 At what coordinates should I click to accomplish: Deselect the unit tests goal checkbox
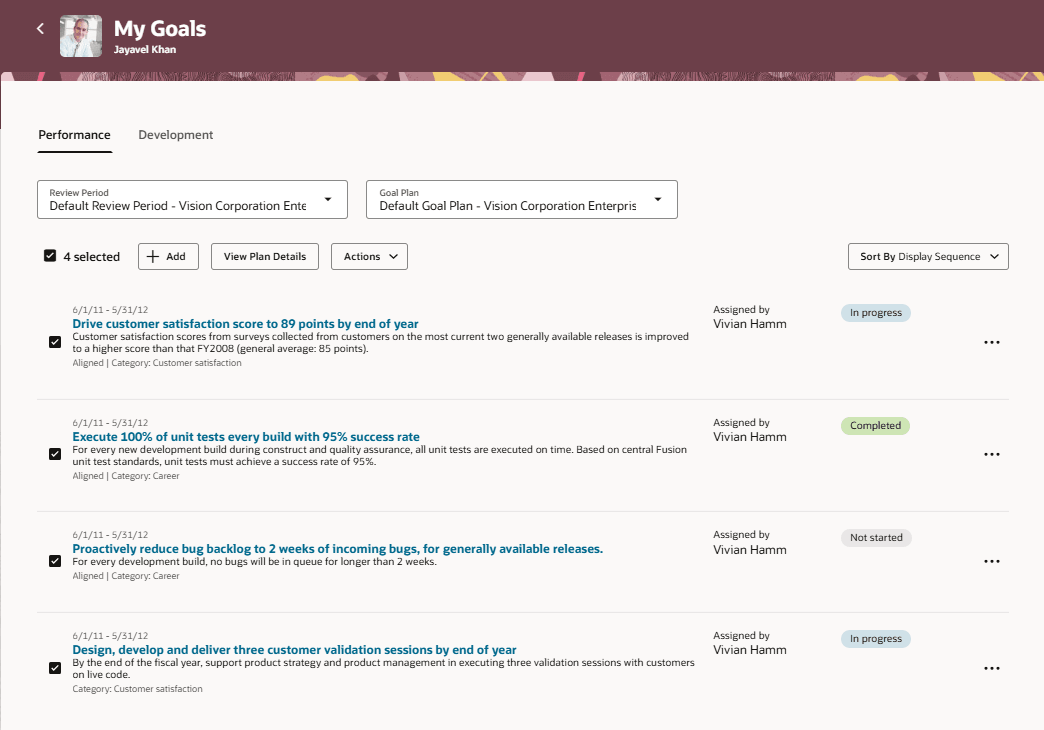(55, 454)
